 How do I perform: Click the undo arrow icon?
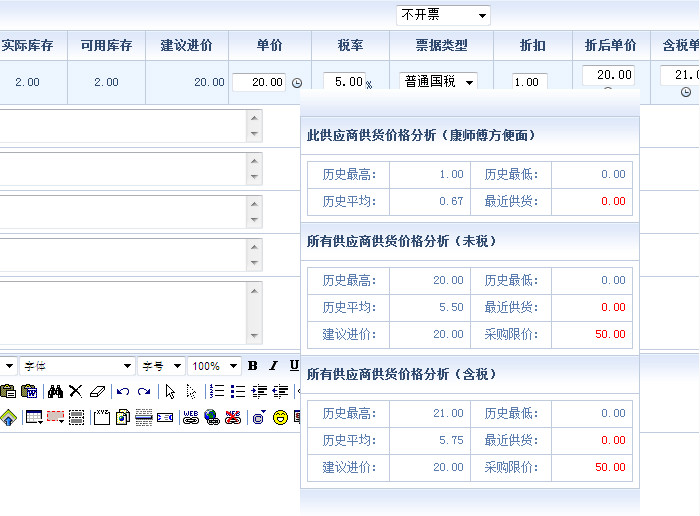tap(123, 391)
